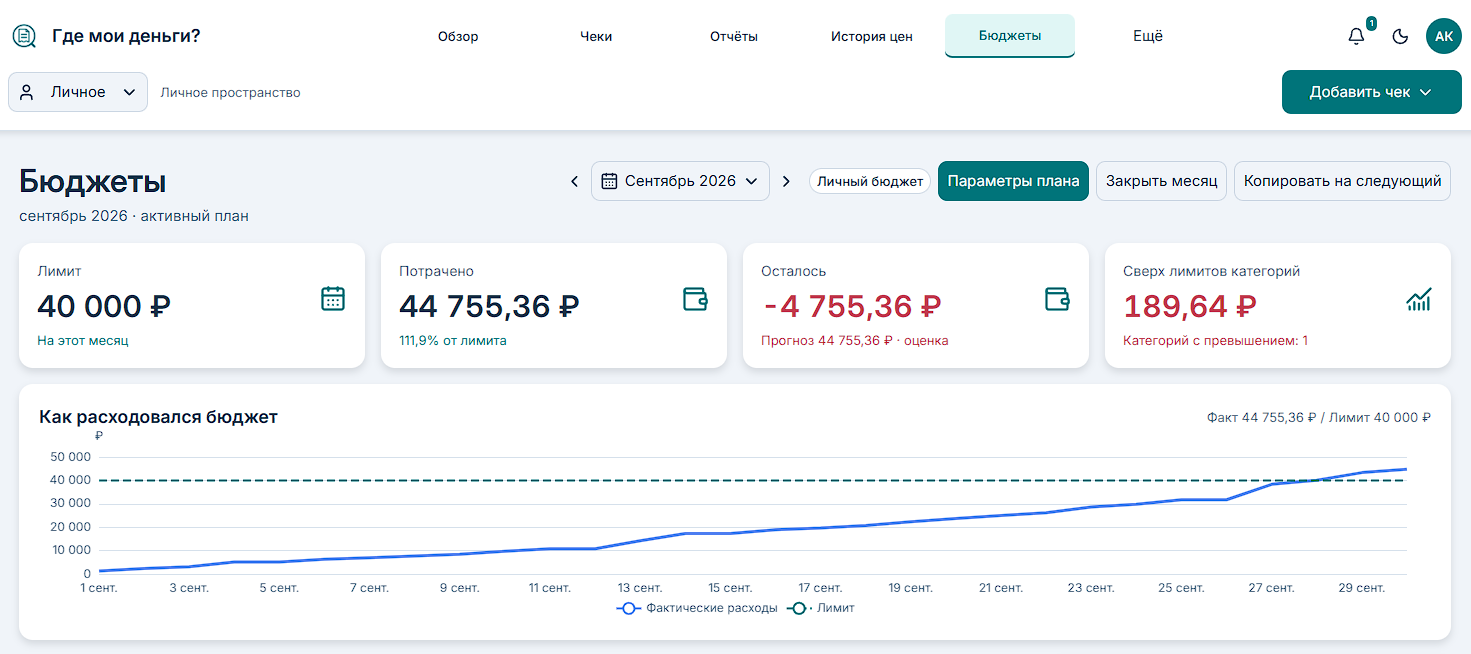
Task: Click the chart icon in Сверх лимитов card
Action: (1419, 298)
